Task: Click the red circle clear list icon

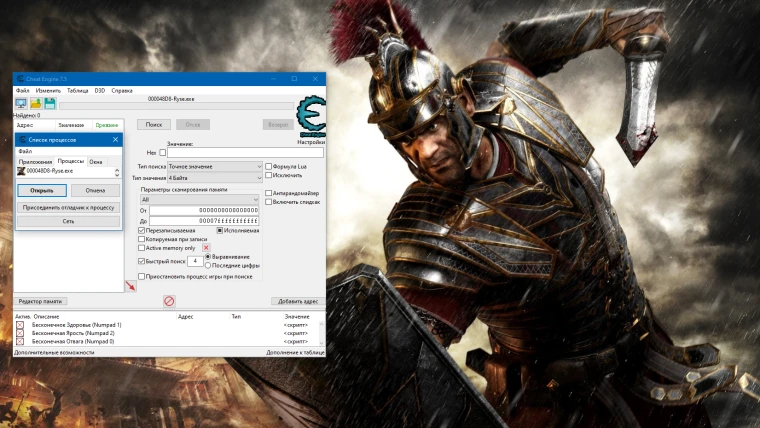Action: click(169, 301)
